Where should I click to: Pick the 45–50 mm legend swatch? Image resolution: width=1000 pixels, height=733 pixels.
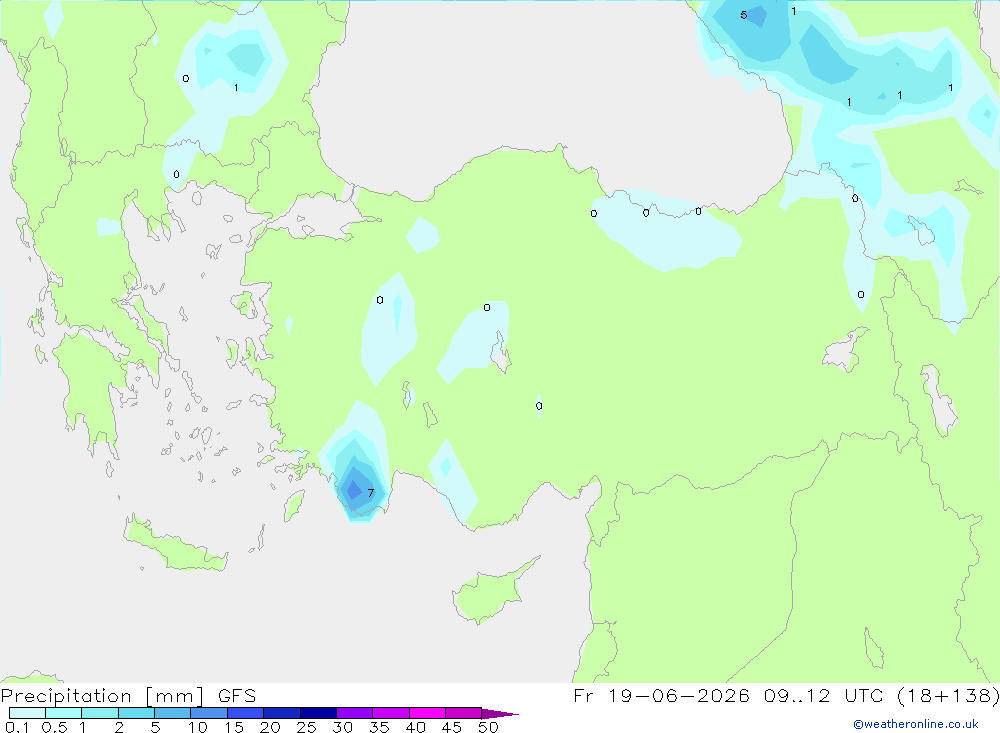click(464, 713)
